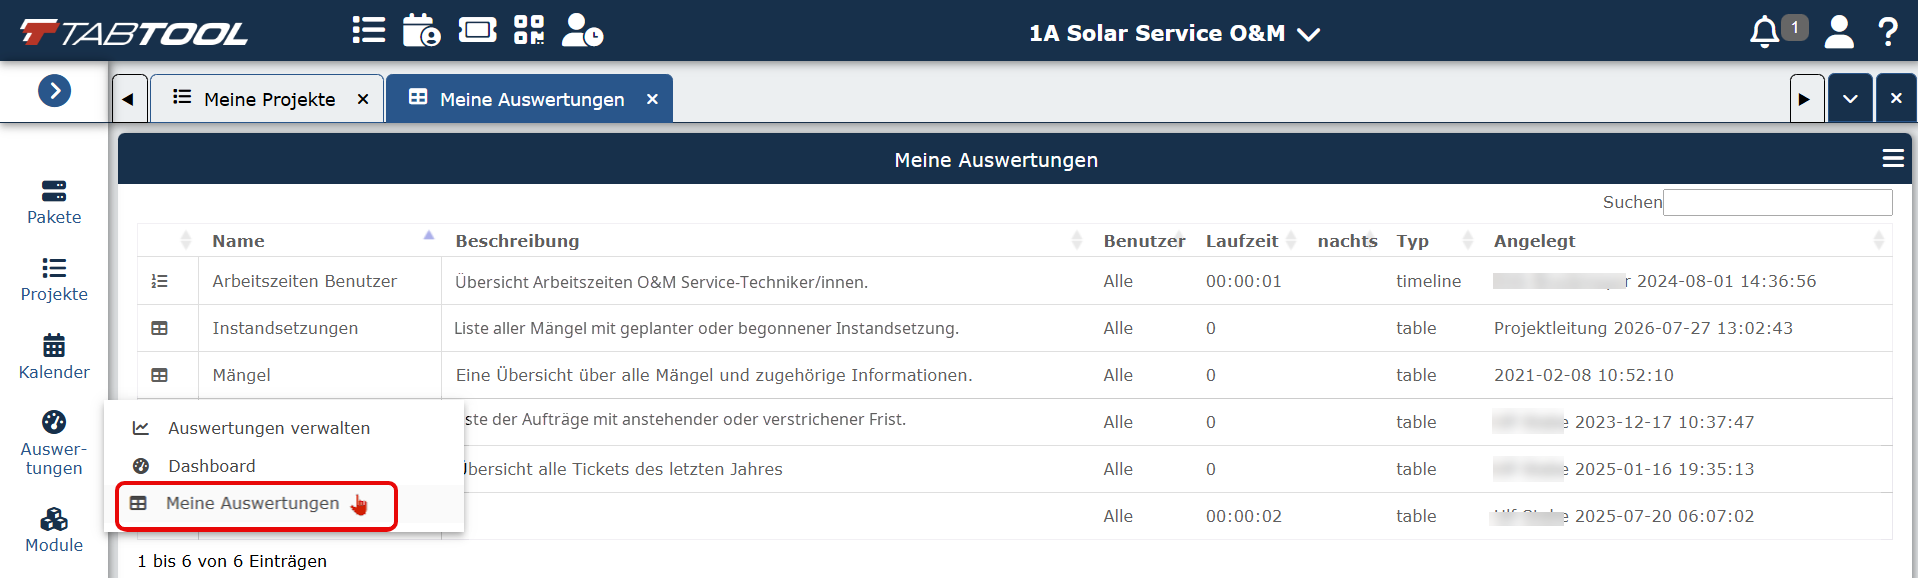This screenshot has height=578, width=1918.
Task: Open the user time tracking icon
Action: point(582,30)
